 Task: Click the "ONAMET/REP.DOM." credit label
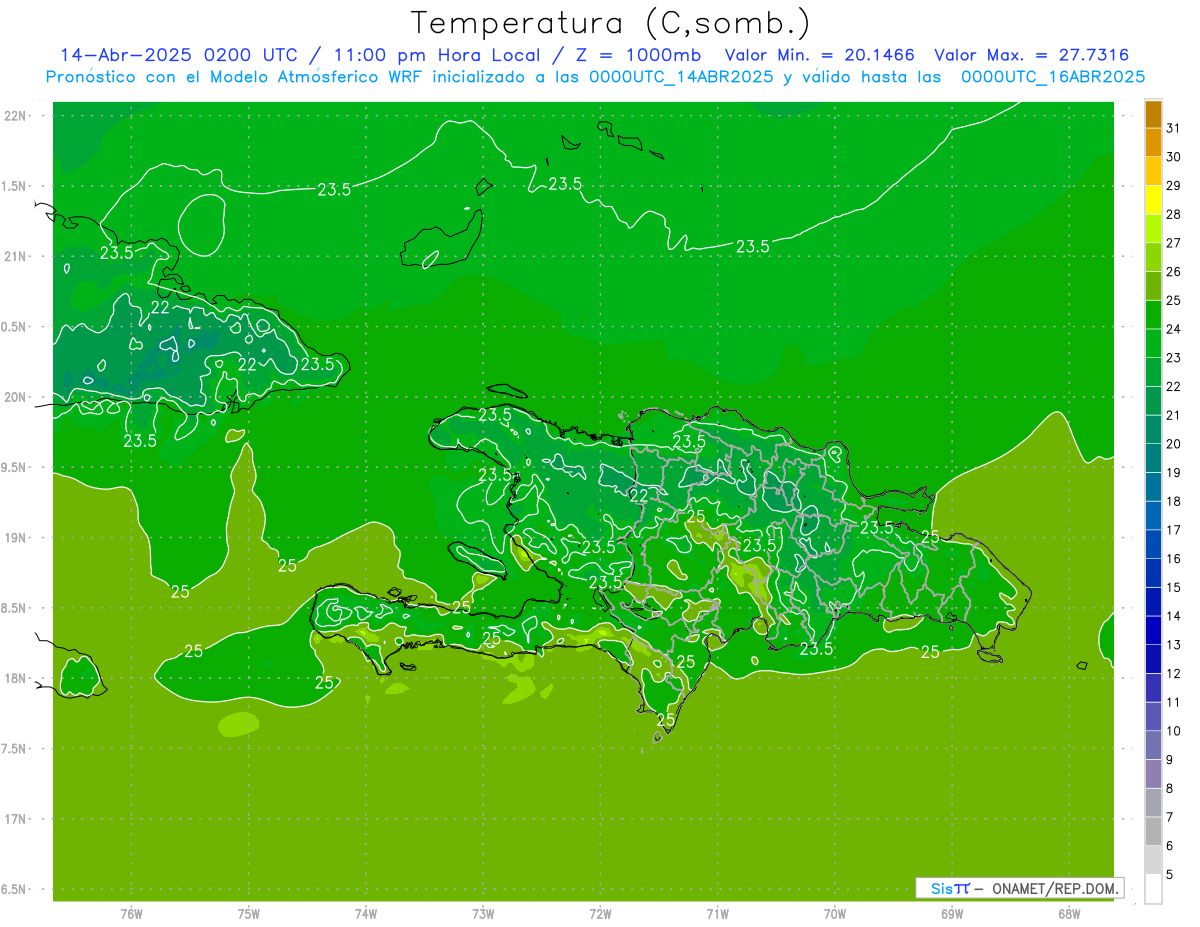pyautogui.click(x=1054, y=888)
